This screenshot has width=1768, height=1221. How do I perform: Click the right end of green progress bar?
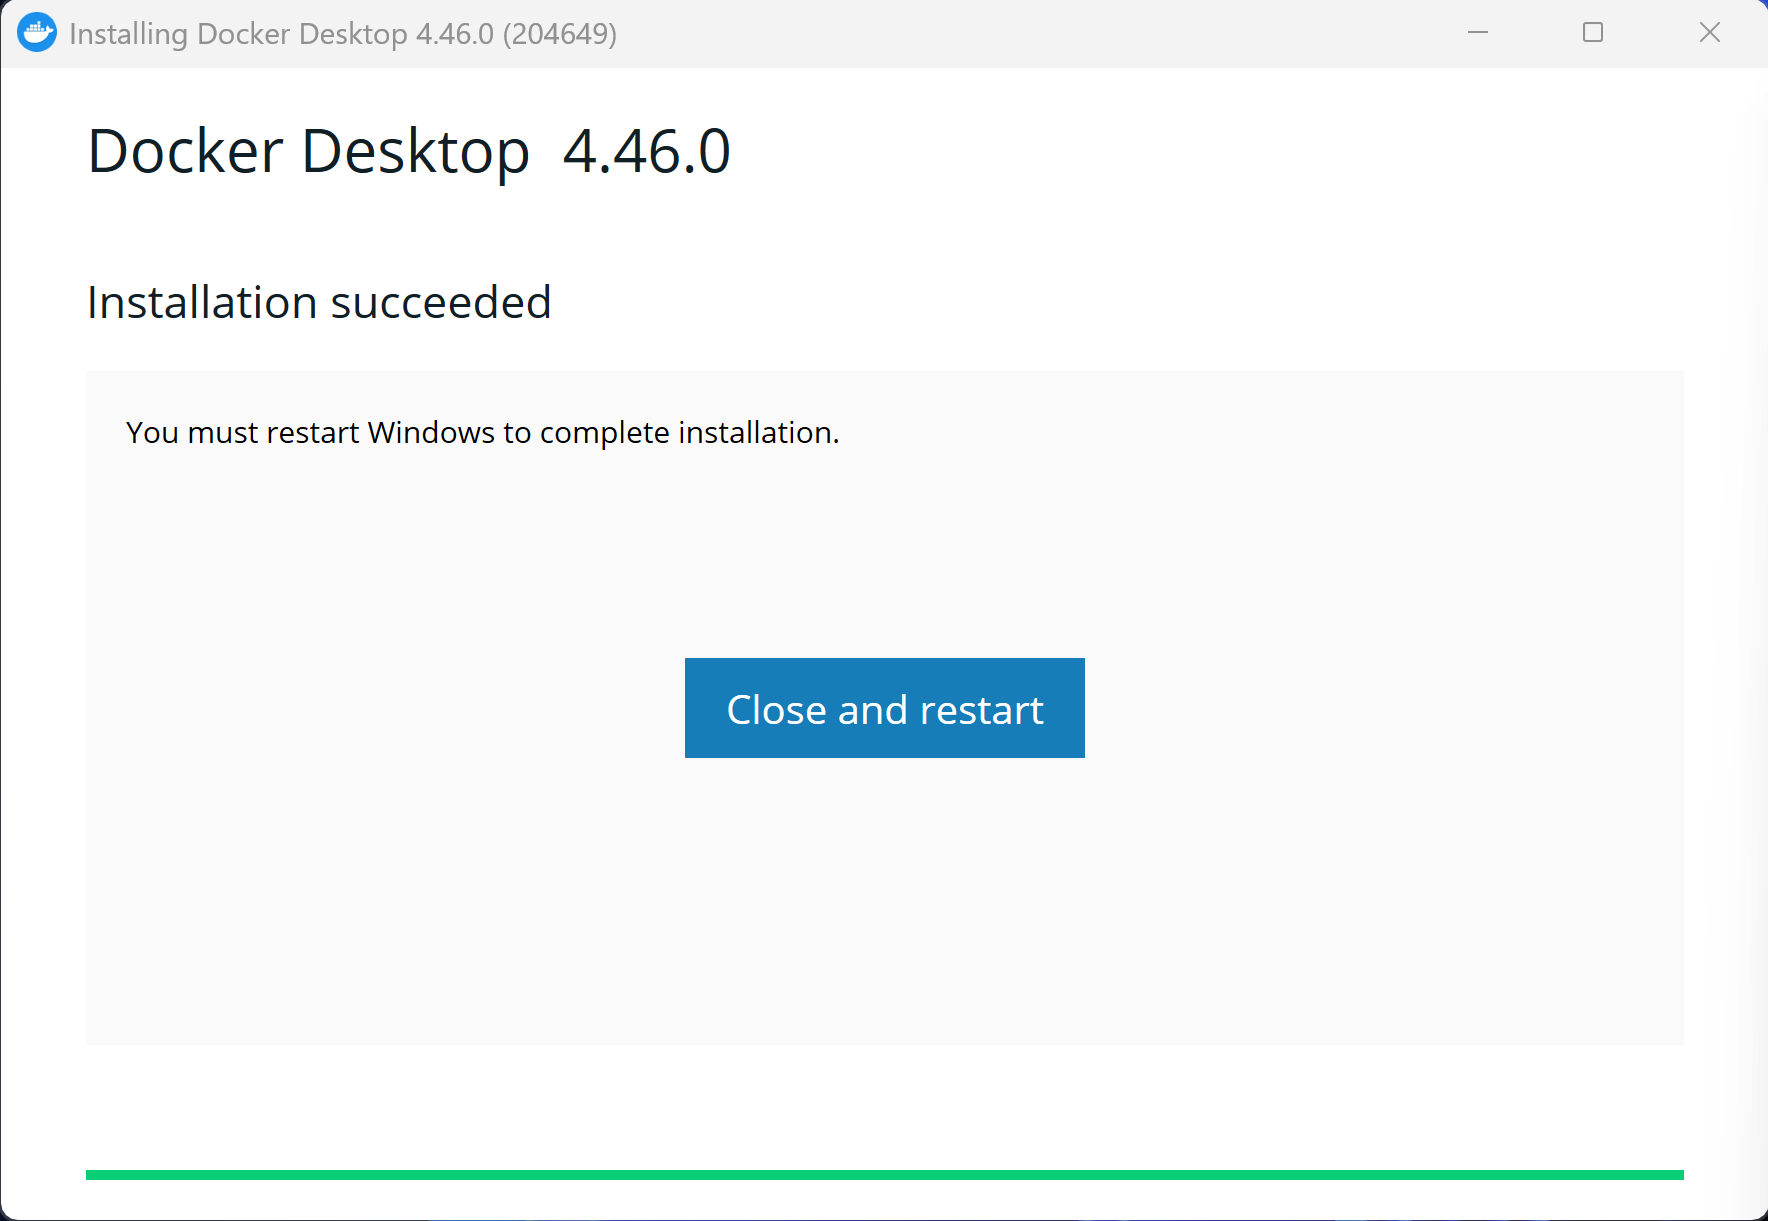click(1670, 1175)
